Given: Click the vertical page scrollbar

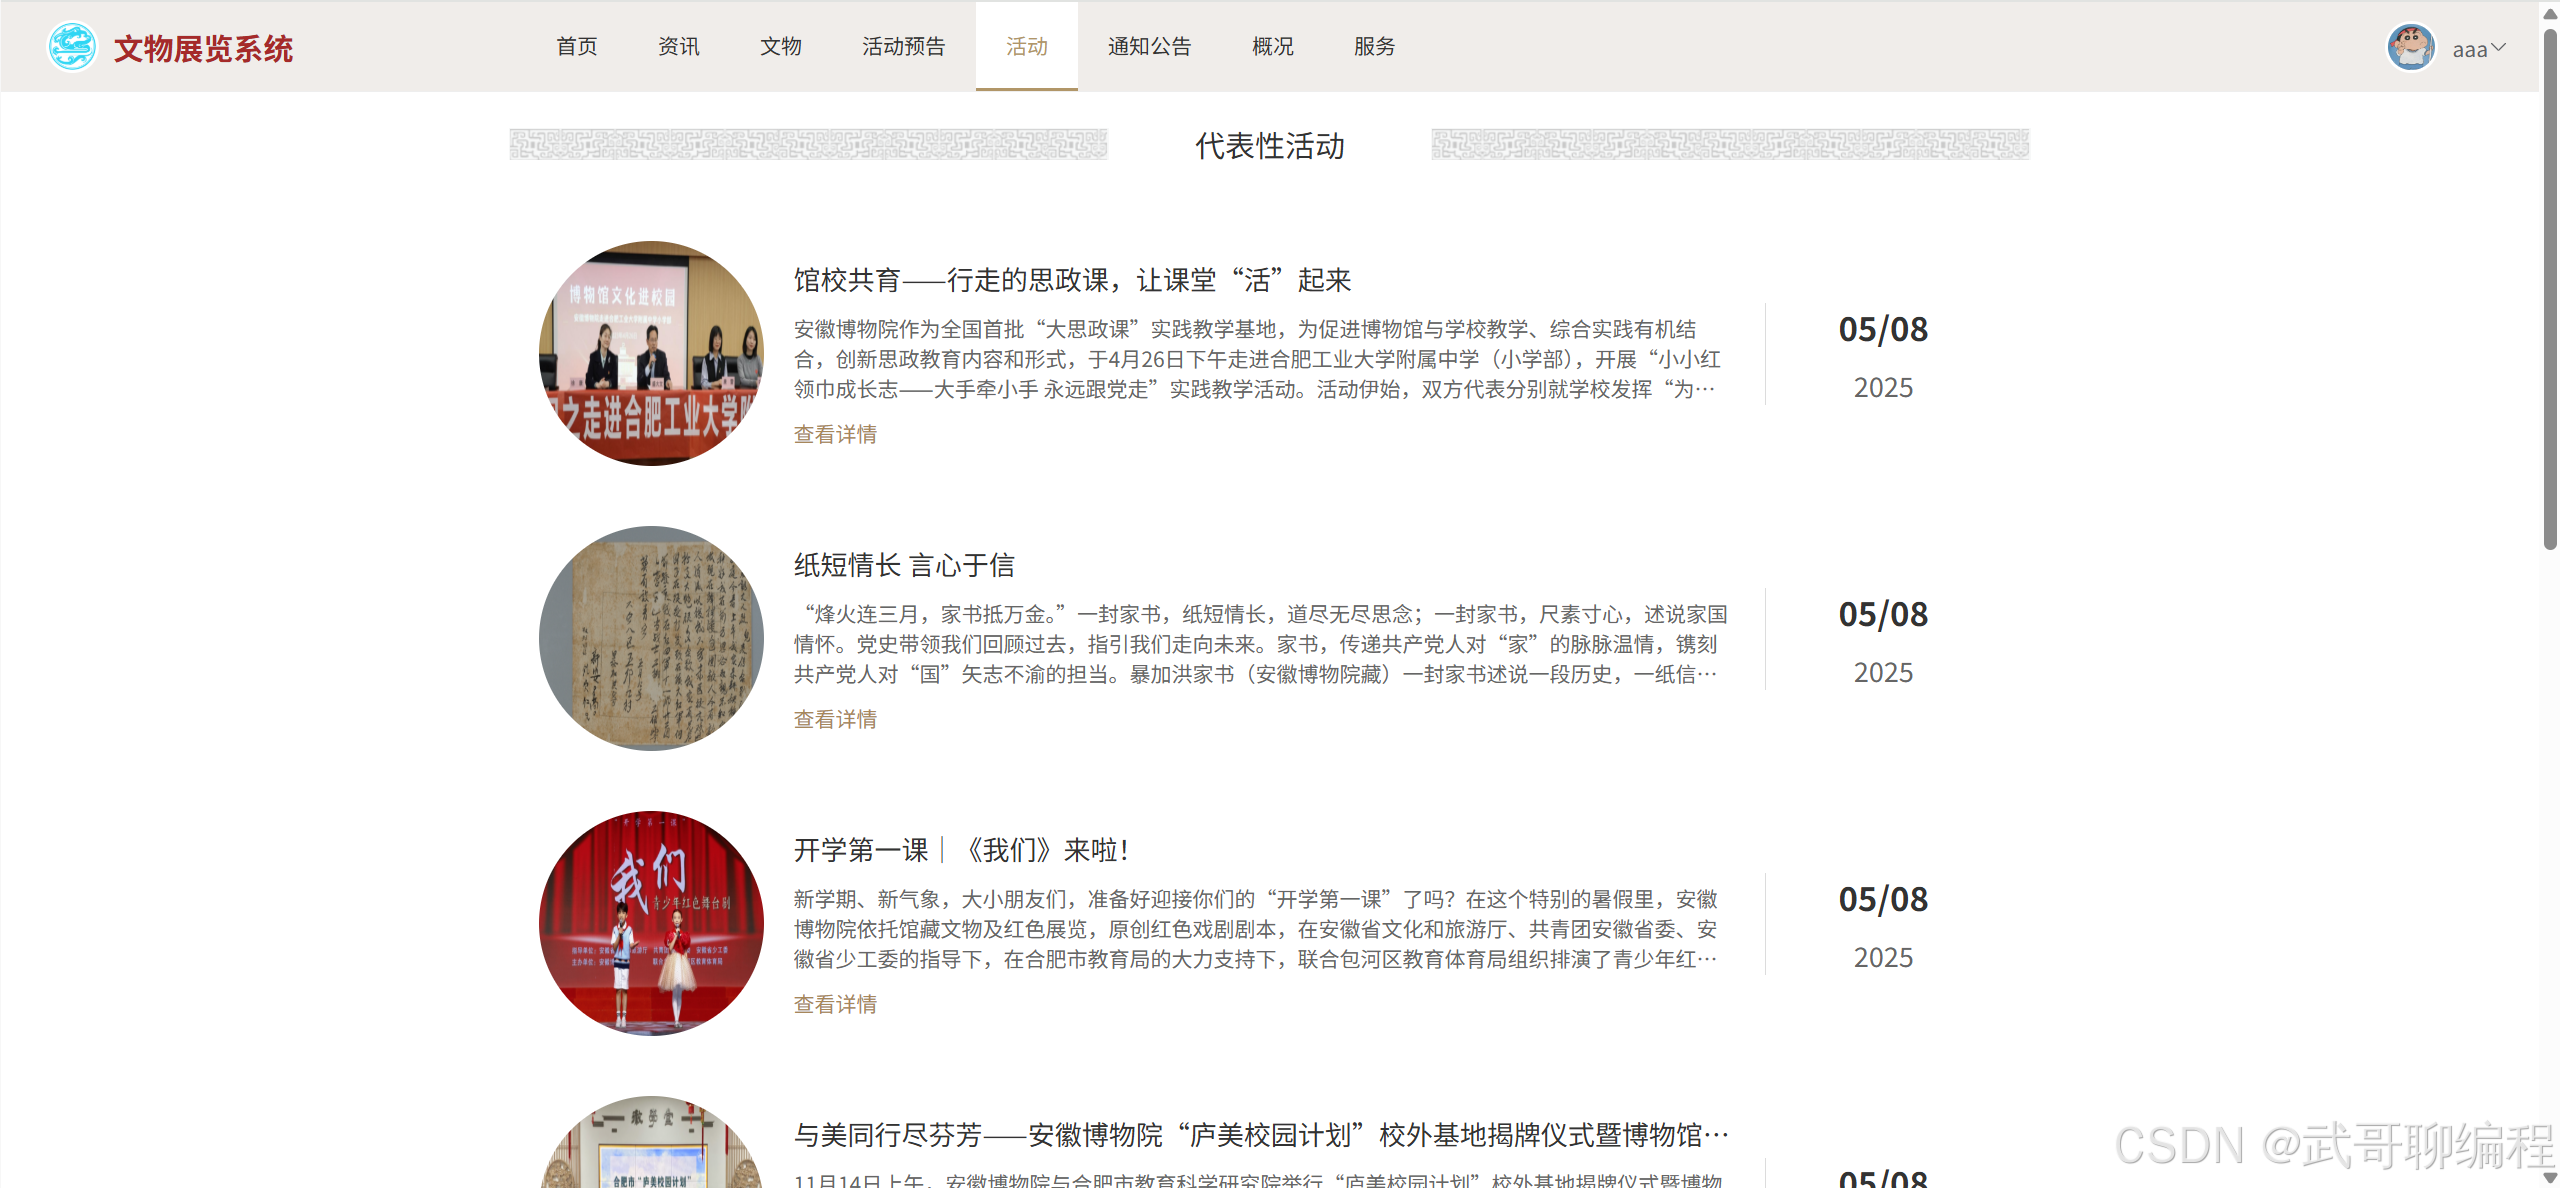Looking at the screenshot, I should coord(2549,290).
